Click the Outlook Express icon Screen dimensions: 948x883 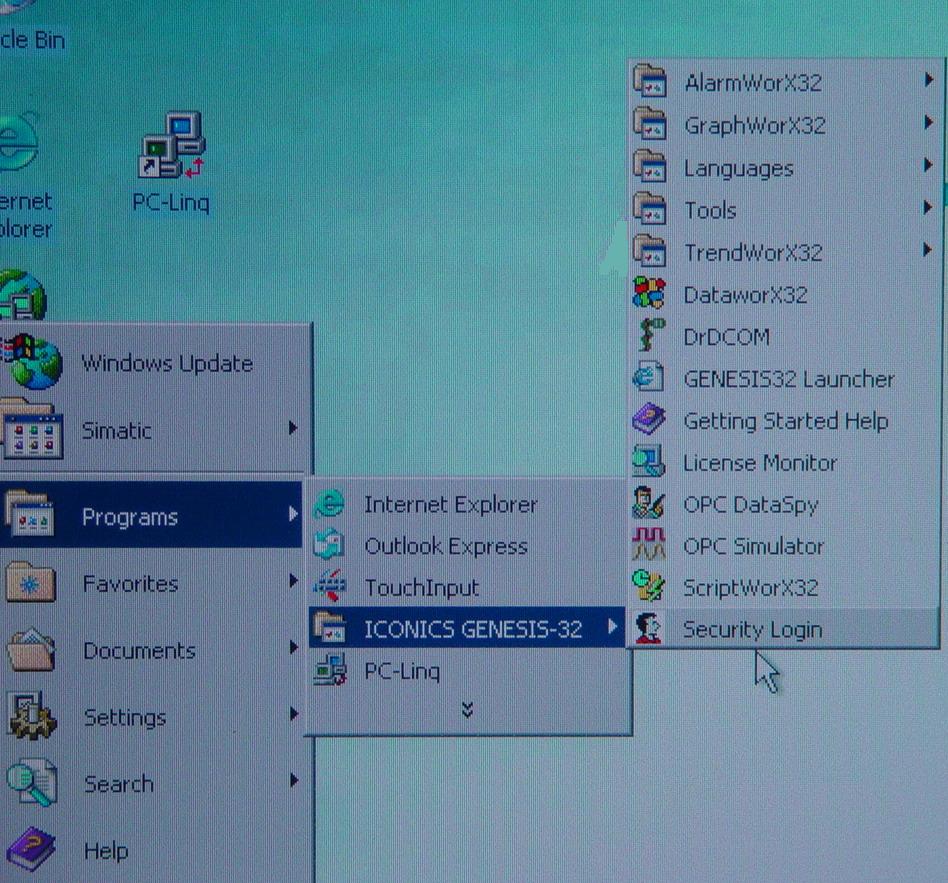coord(330,544)
